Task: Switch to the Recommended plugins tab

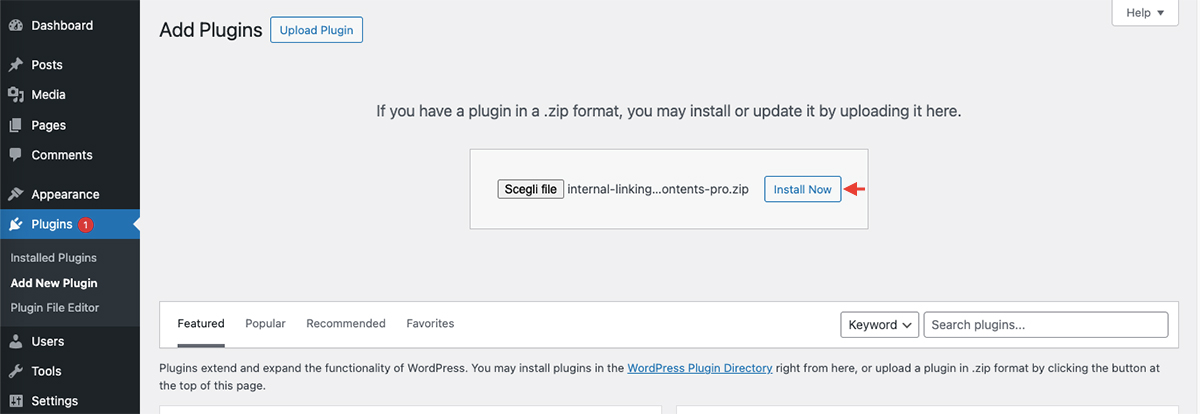Action: [346, 323]
